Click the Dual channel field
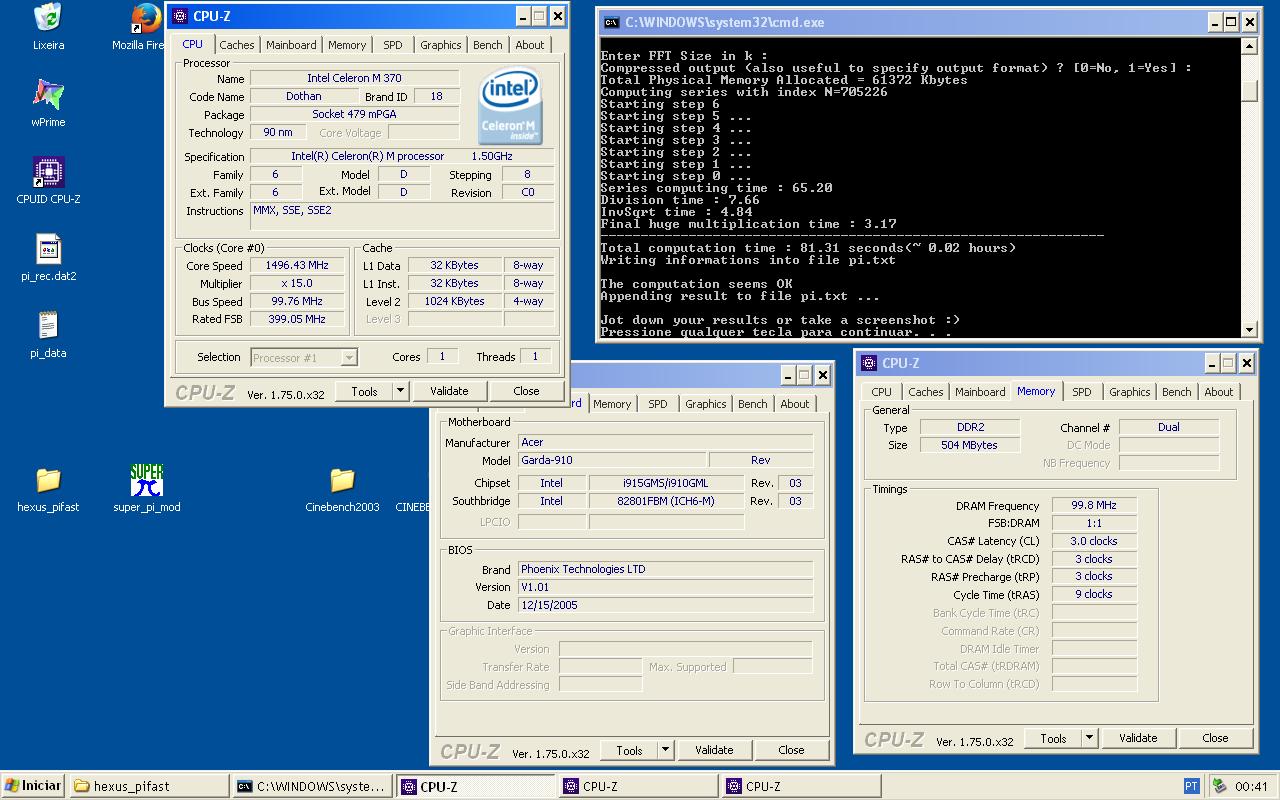The width and height of the screenshot is (1280, 800). (1169, 427)
